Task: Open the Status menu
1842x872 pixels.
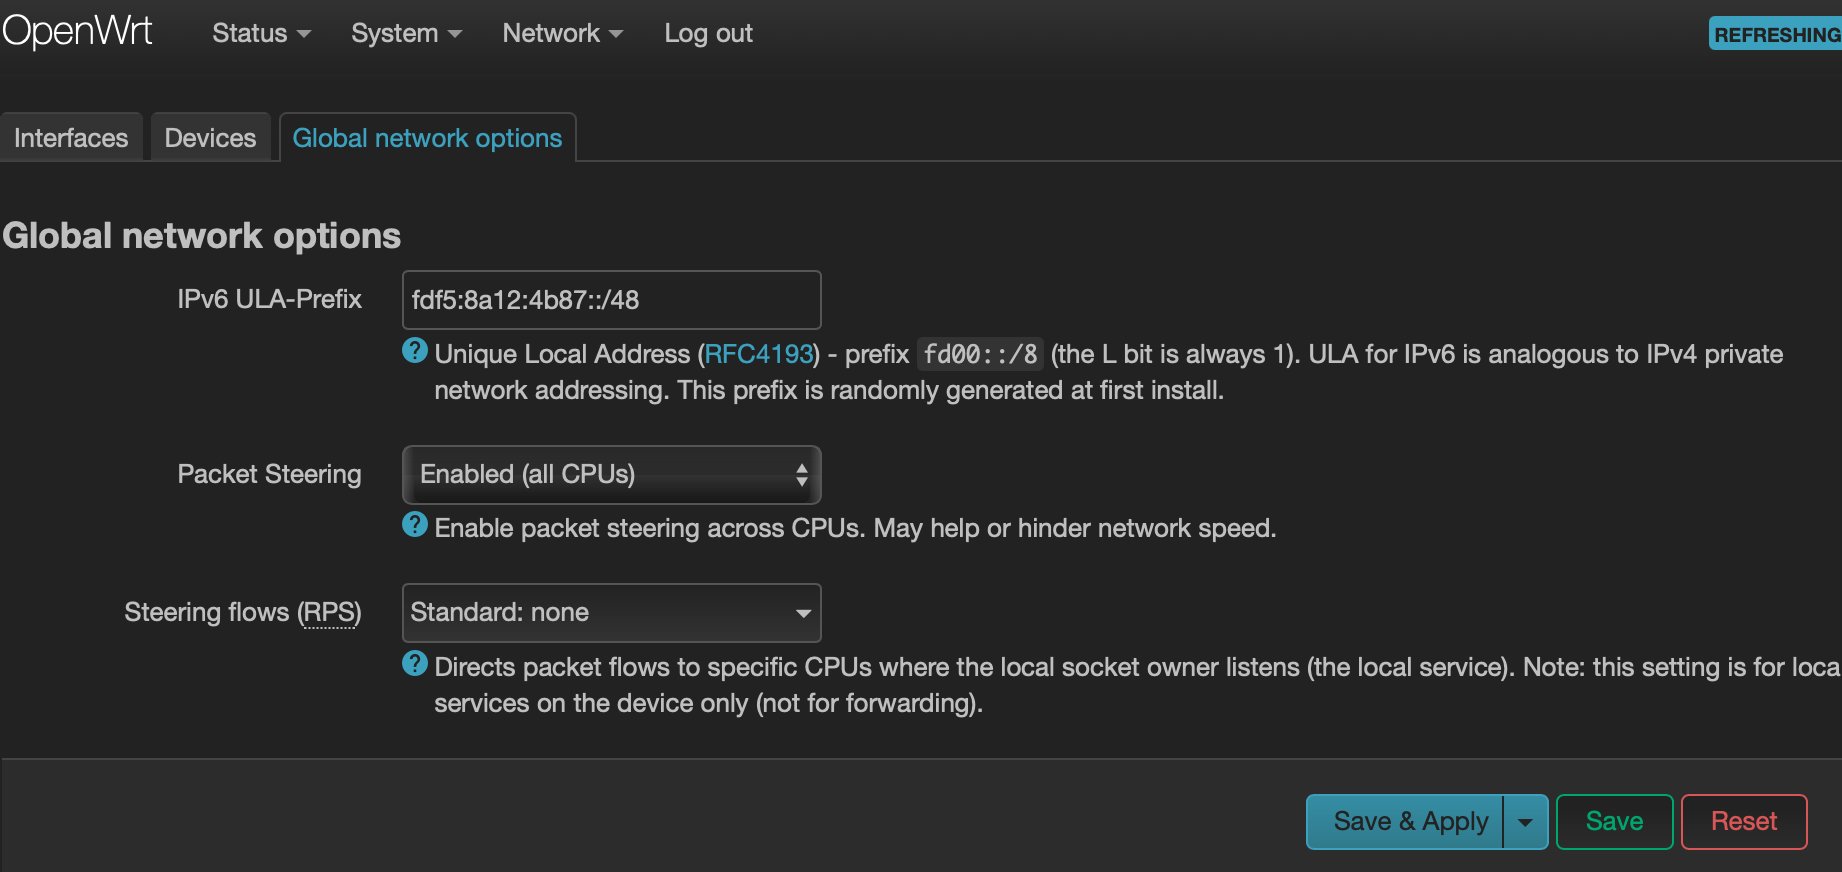Action: [x=261, y=33]
